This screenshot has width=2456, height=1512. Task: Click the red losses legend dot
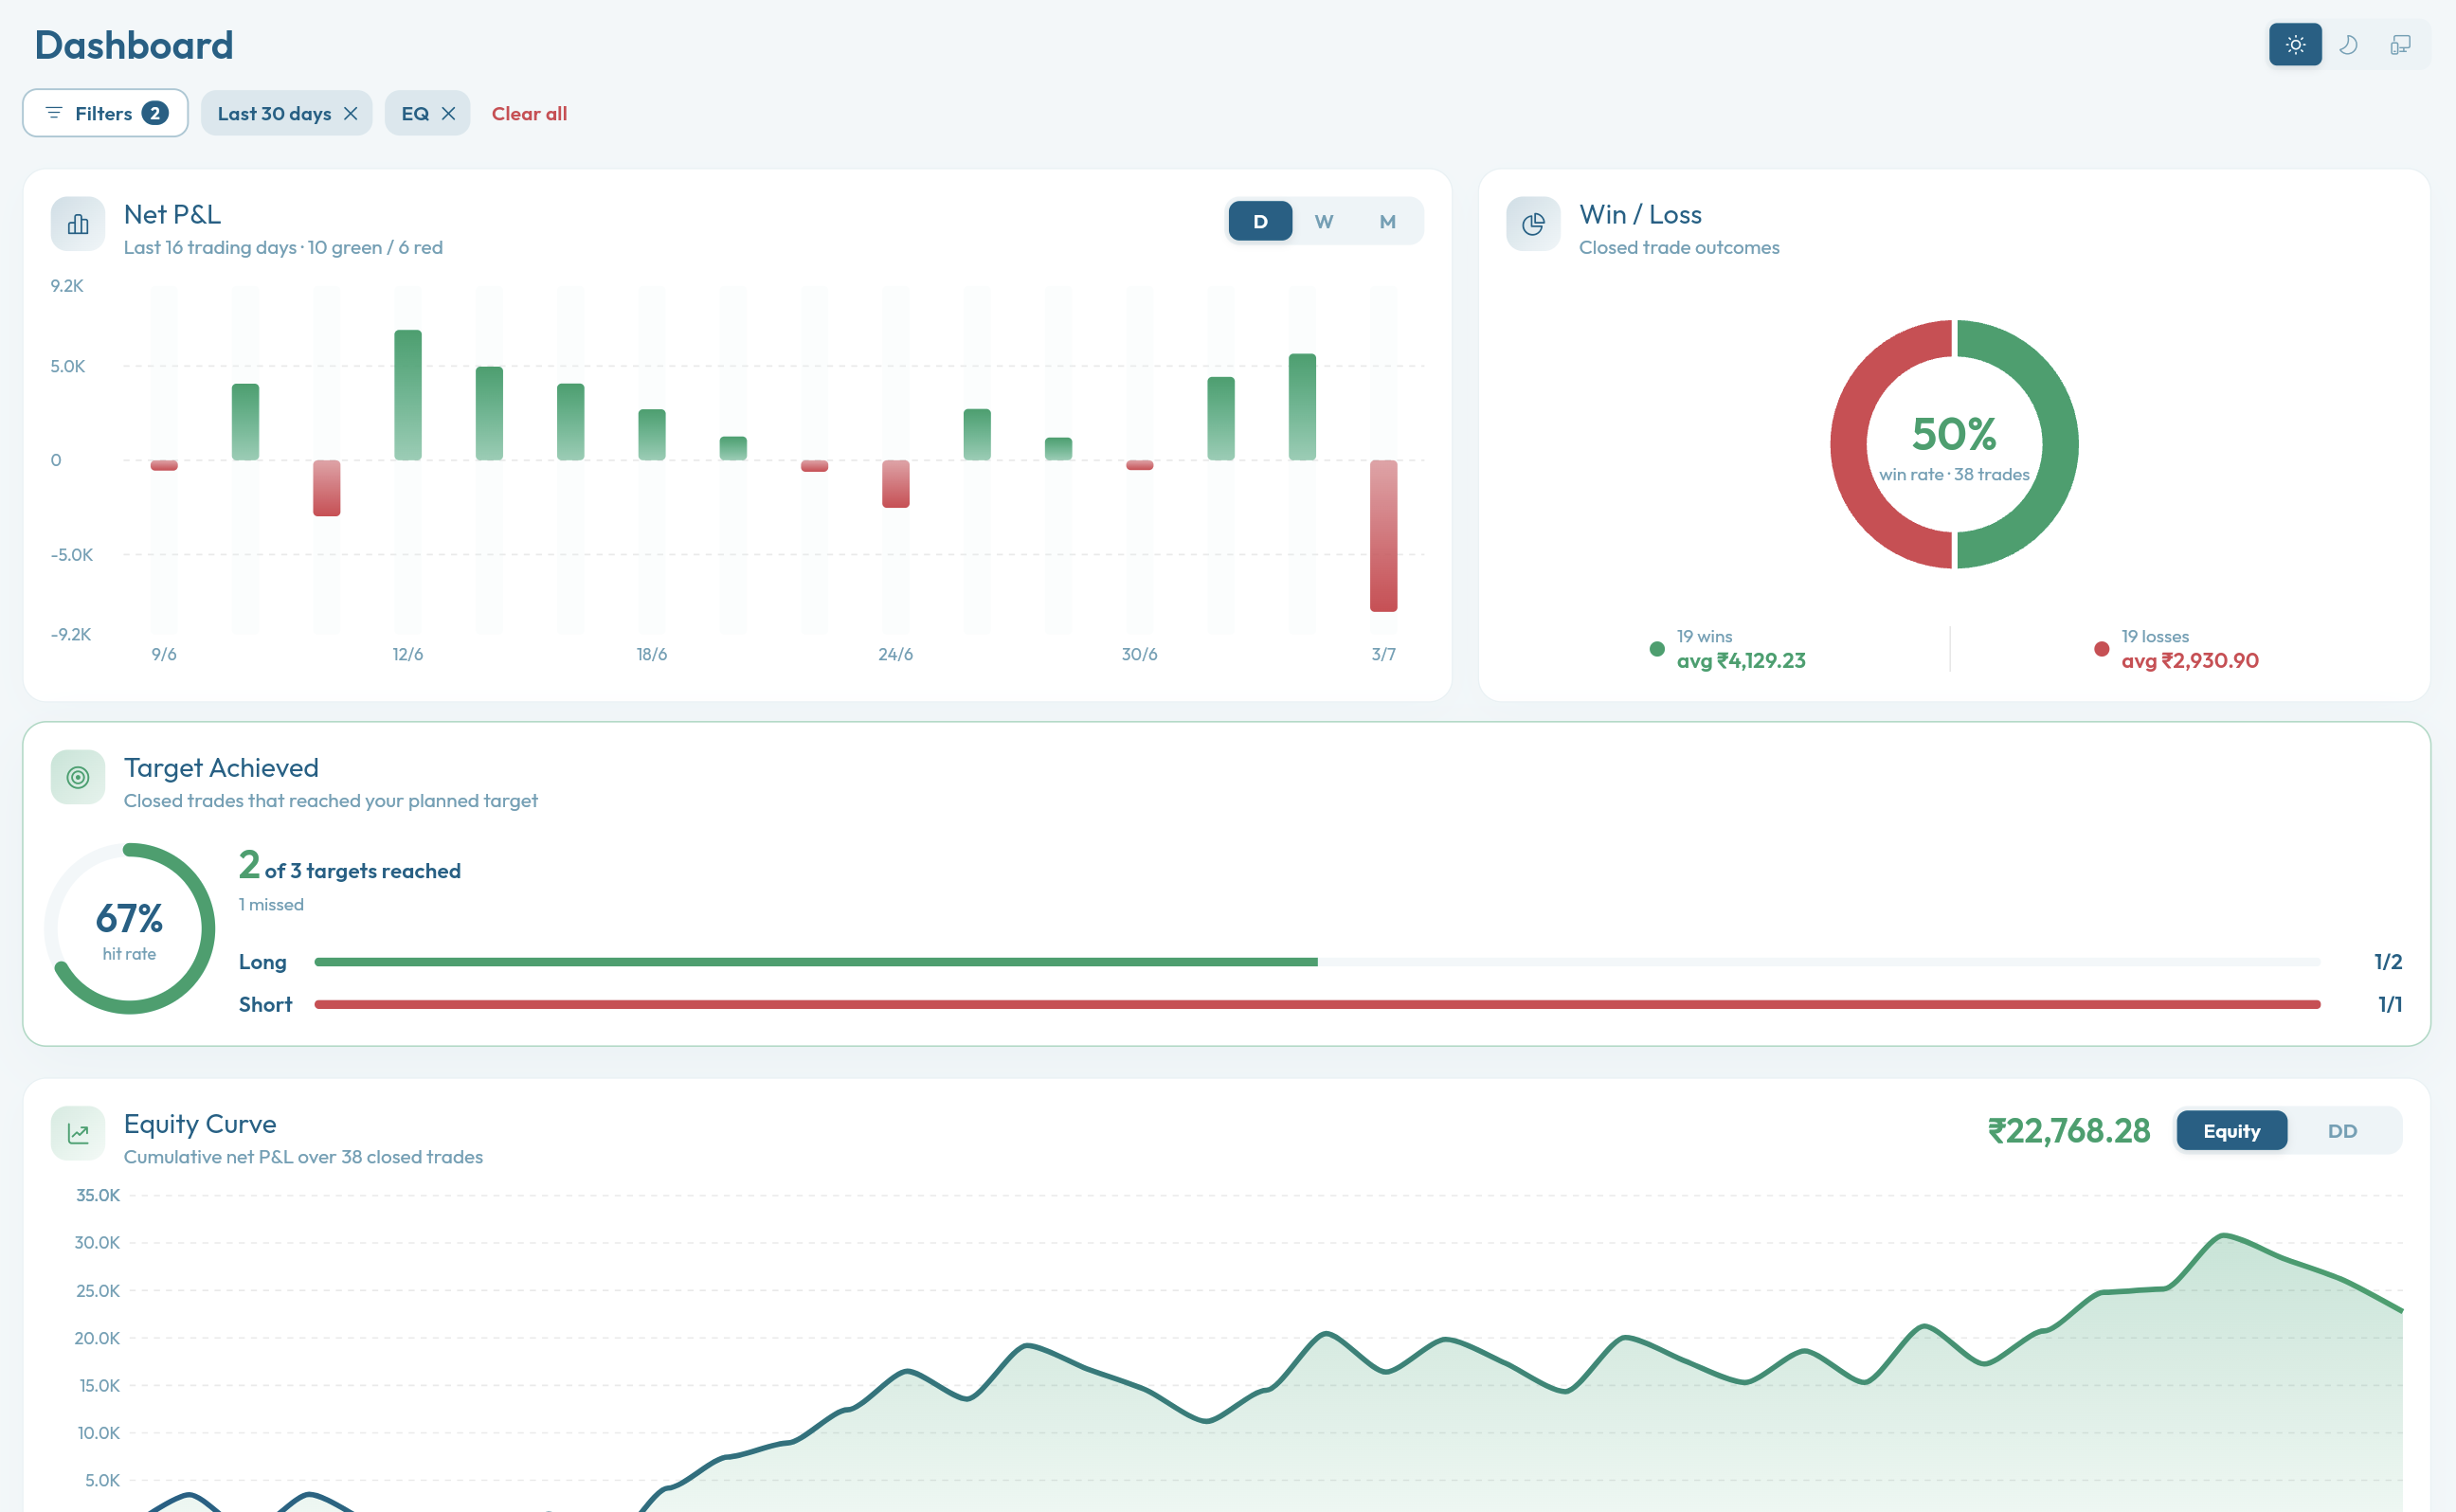(x=2102, y=649)
